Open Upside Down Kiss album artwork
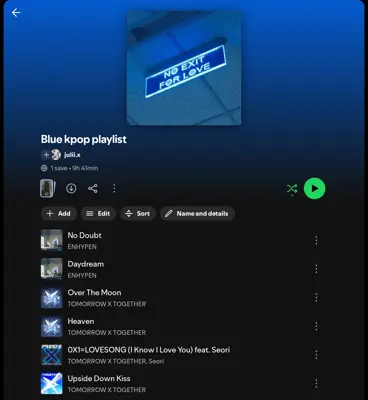The height and width of the screenshot is (400, 368). click(x=51, y=383)
